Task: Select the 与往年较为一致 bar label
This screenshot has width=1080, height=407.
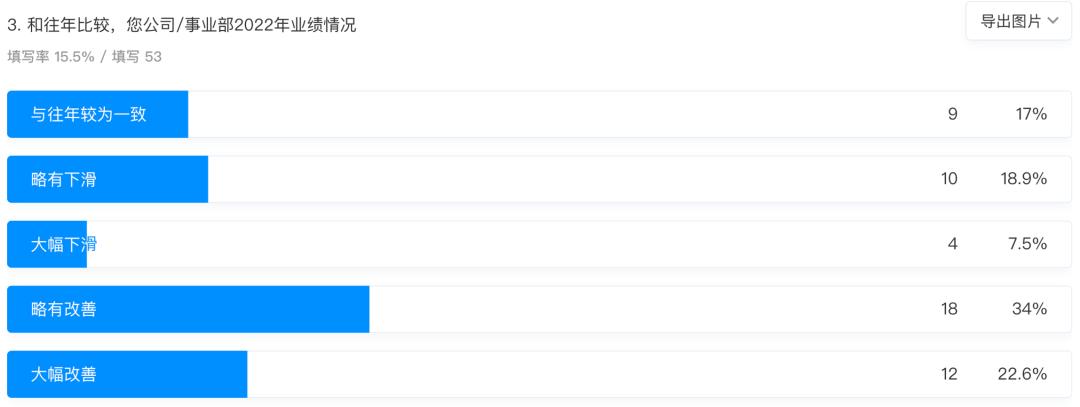Action: [89, 114]
